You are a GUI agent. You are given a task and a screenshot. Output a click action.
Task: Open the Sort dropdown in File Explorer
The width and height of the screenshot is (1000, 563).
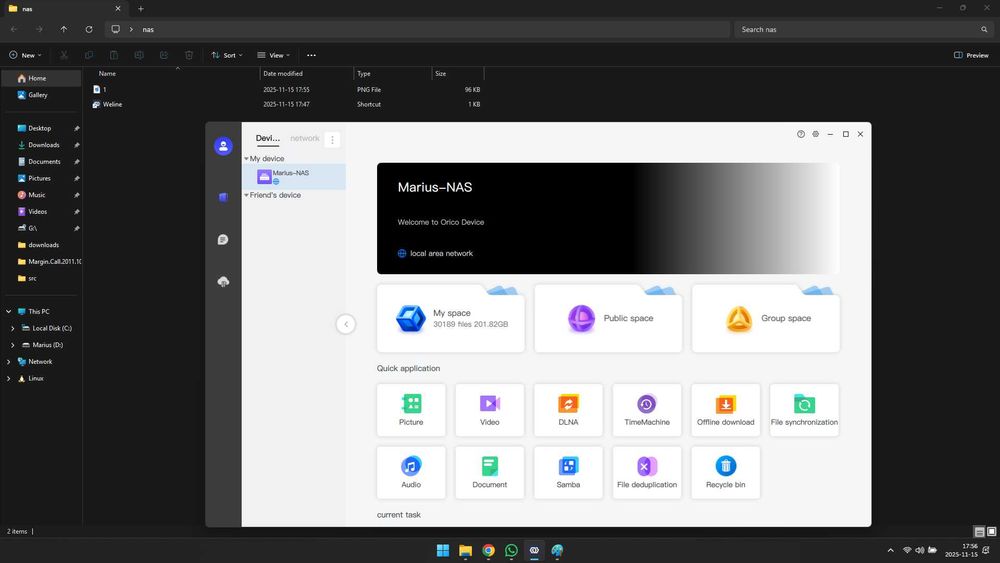click(226, 55)
